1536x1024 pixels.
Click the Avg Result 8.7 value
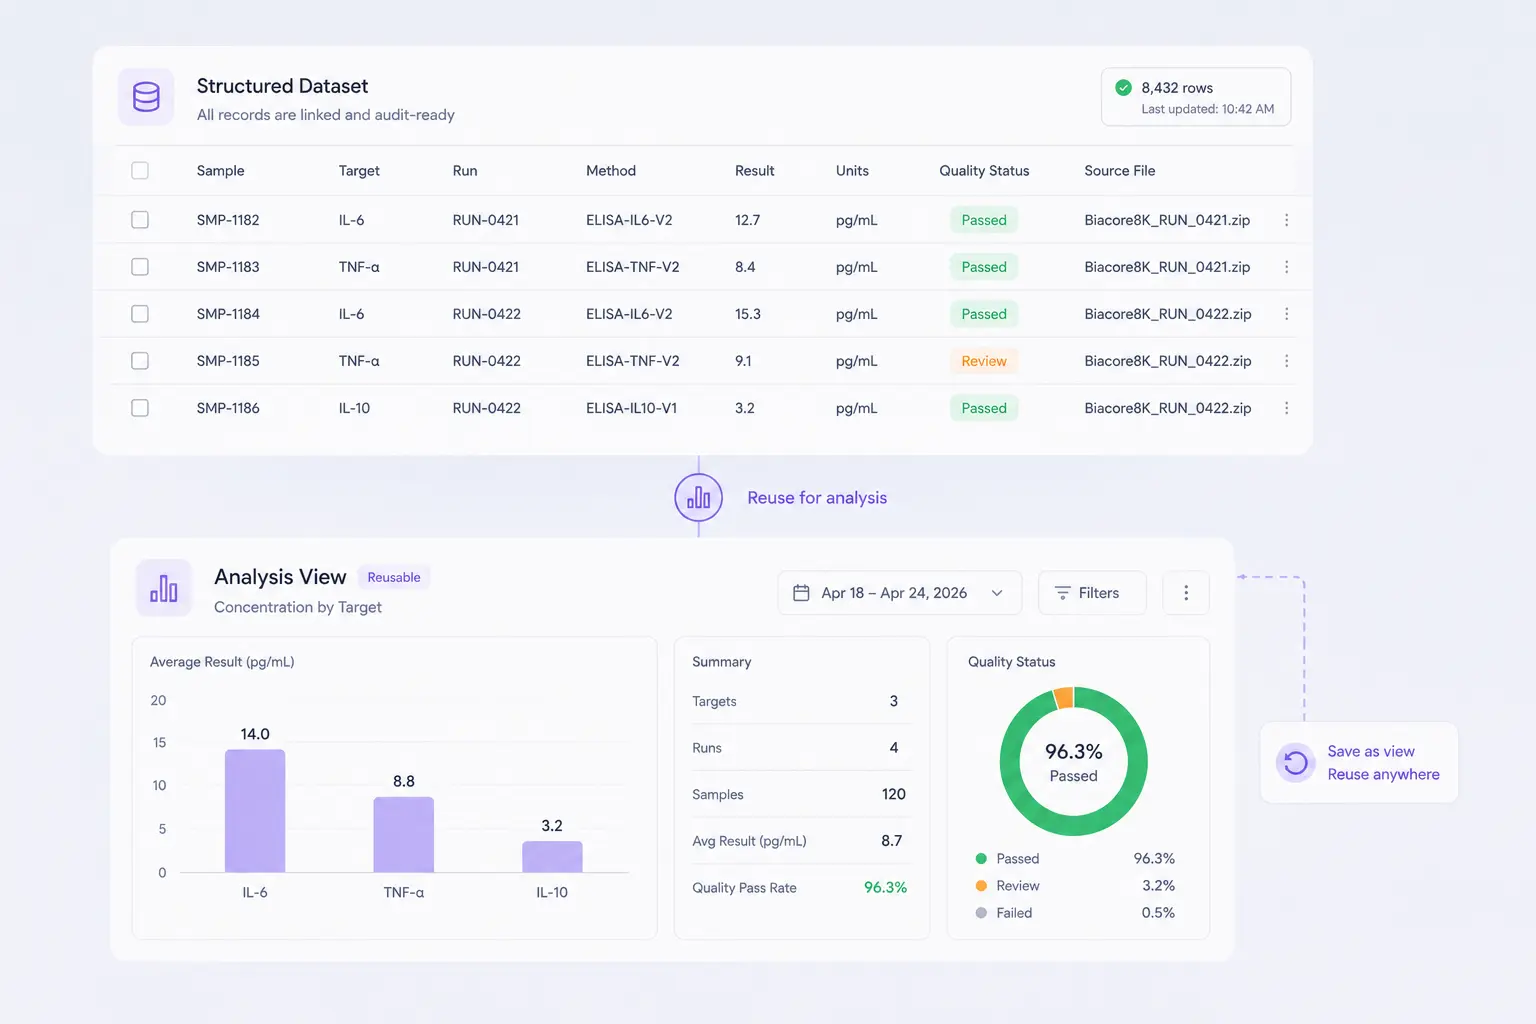891,841
